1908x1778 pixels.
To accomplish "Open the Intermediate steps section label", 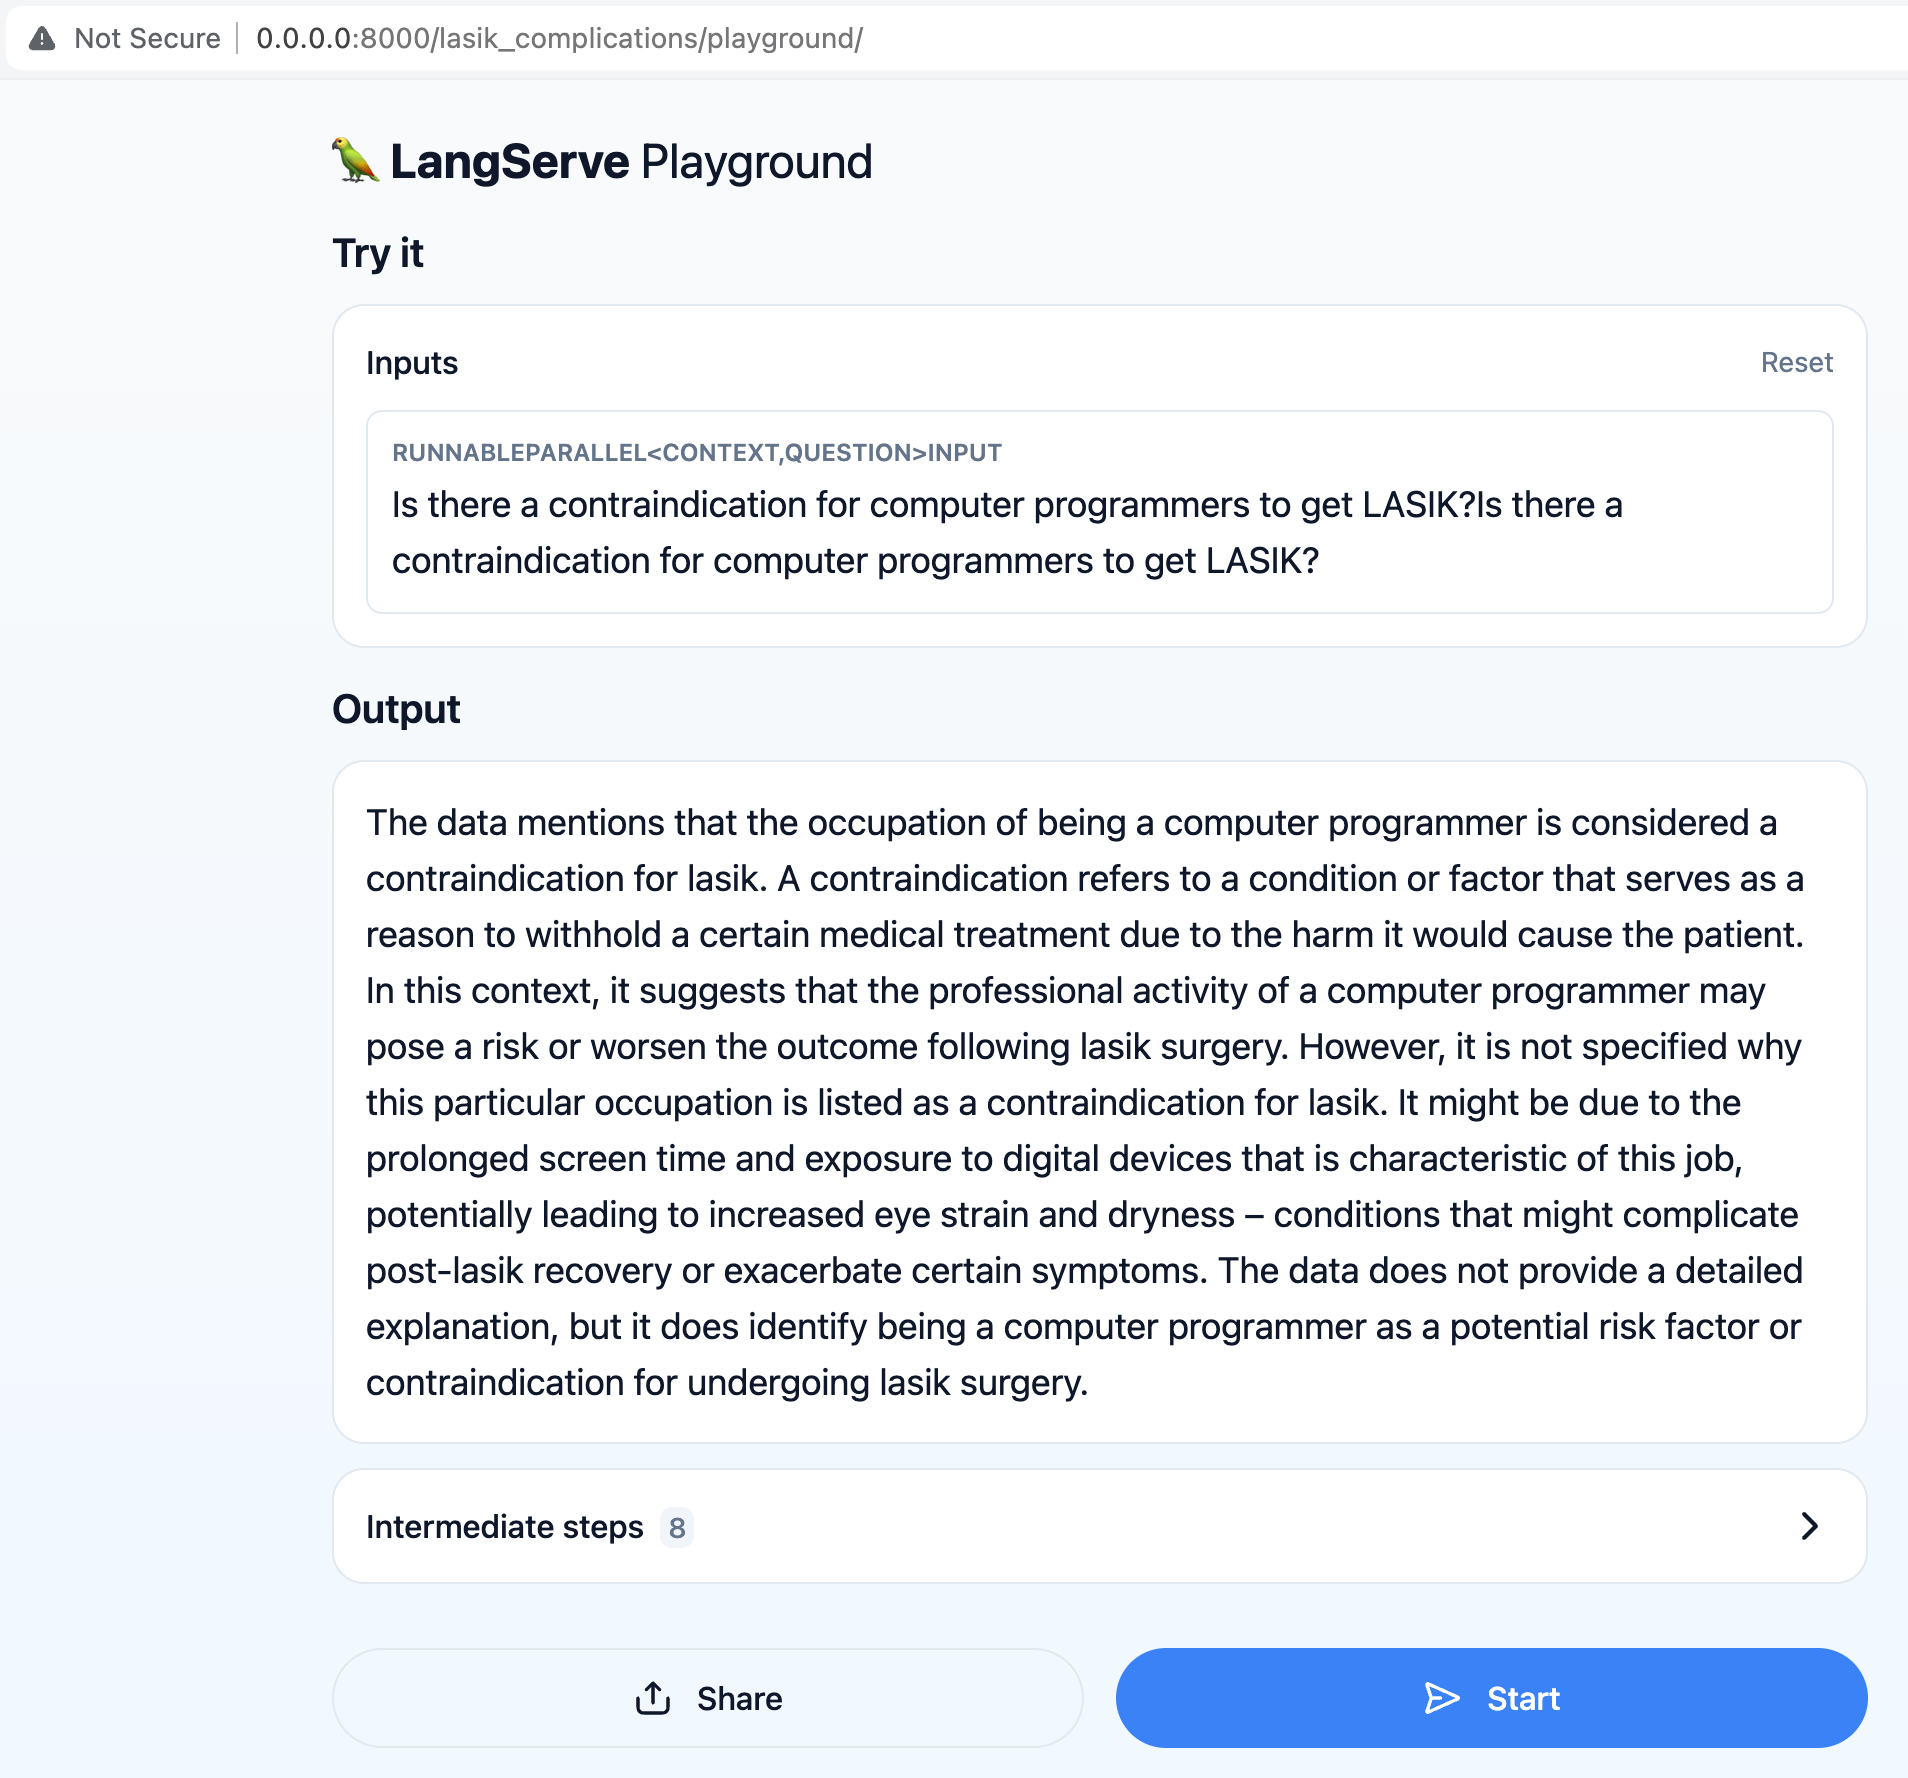I will pyautogui.click(x=504, y=1527).
